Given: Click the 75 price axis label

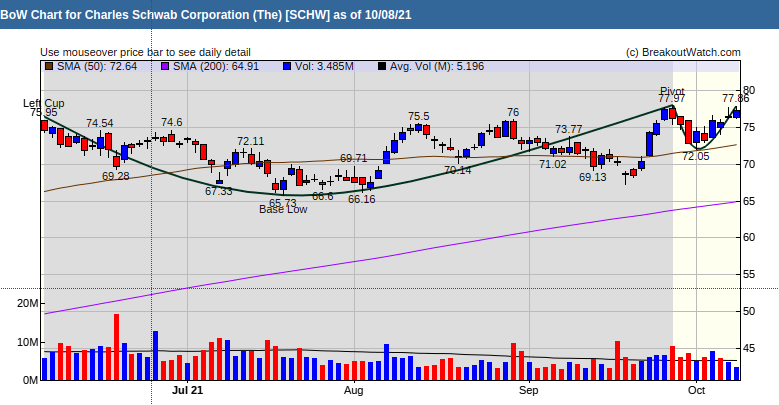Looking at the screenshot, I should click(749, 127).
